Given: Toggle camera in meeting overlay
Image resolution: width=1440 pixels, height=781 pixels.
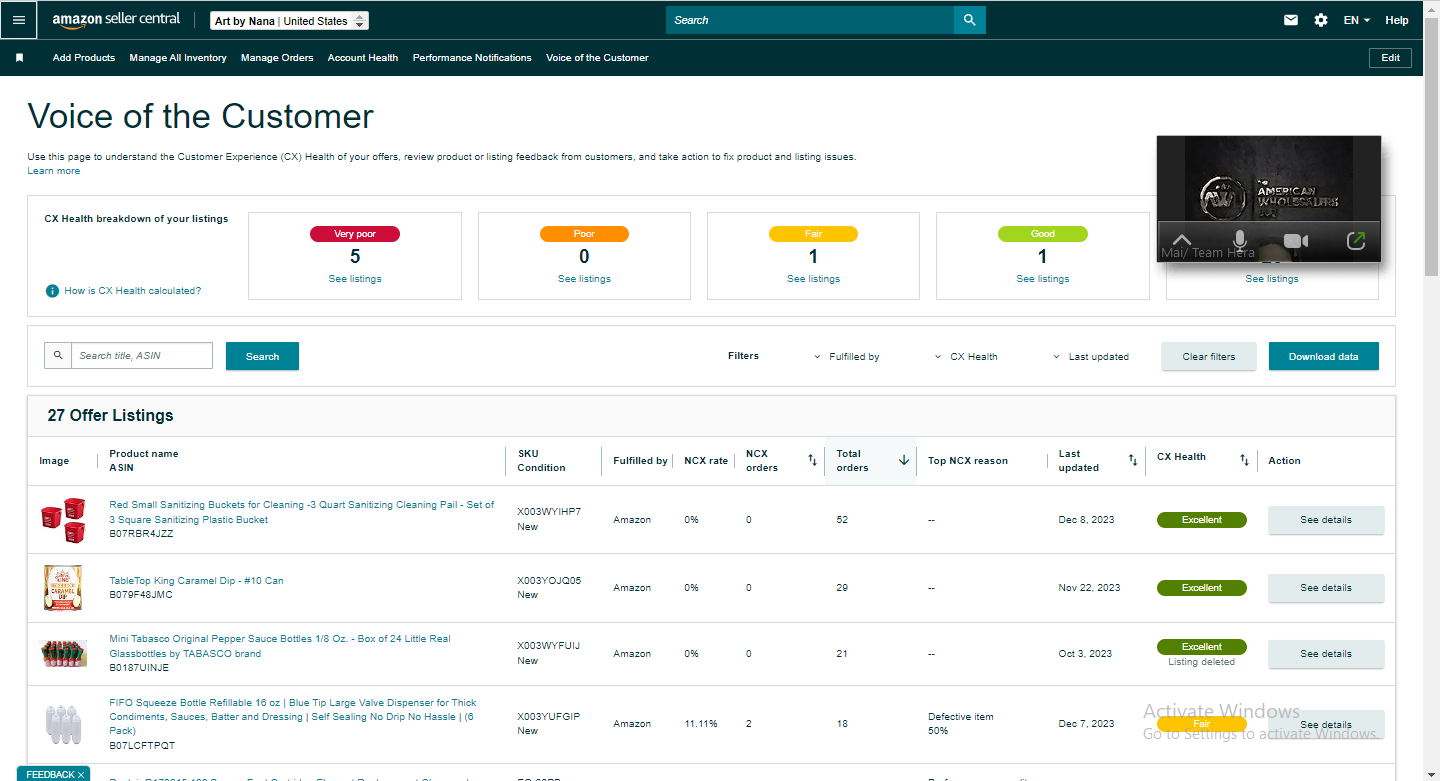Looking at the screenshot, I should click(x=1296, y=241).
